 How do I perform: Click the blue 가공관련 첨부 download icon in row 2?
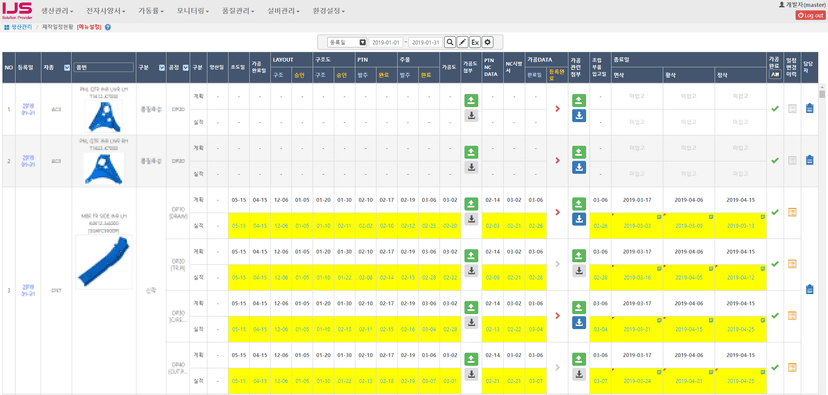coord(579,167)
